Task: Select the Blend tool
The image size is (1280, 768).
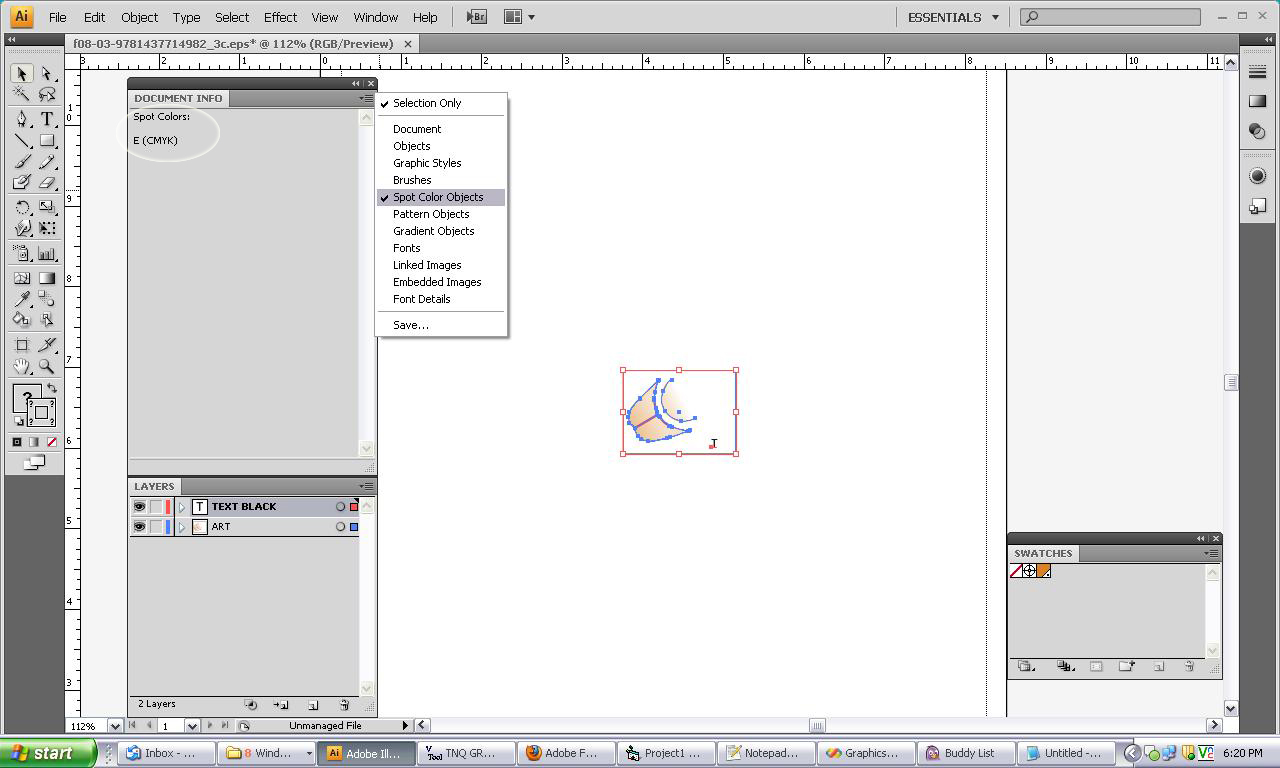Action: pyautogui.click(x=47, y=299)
